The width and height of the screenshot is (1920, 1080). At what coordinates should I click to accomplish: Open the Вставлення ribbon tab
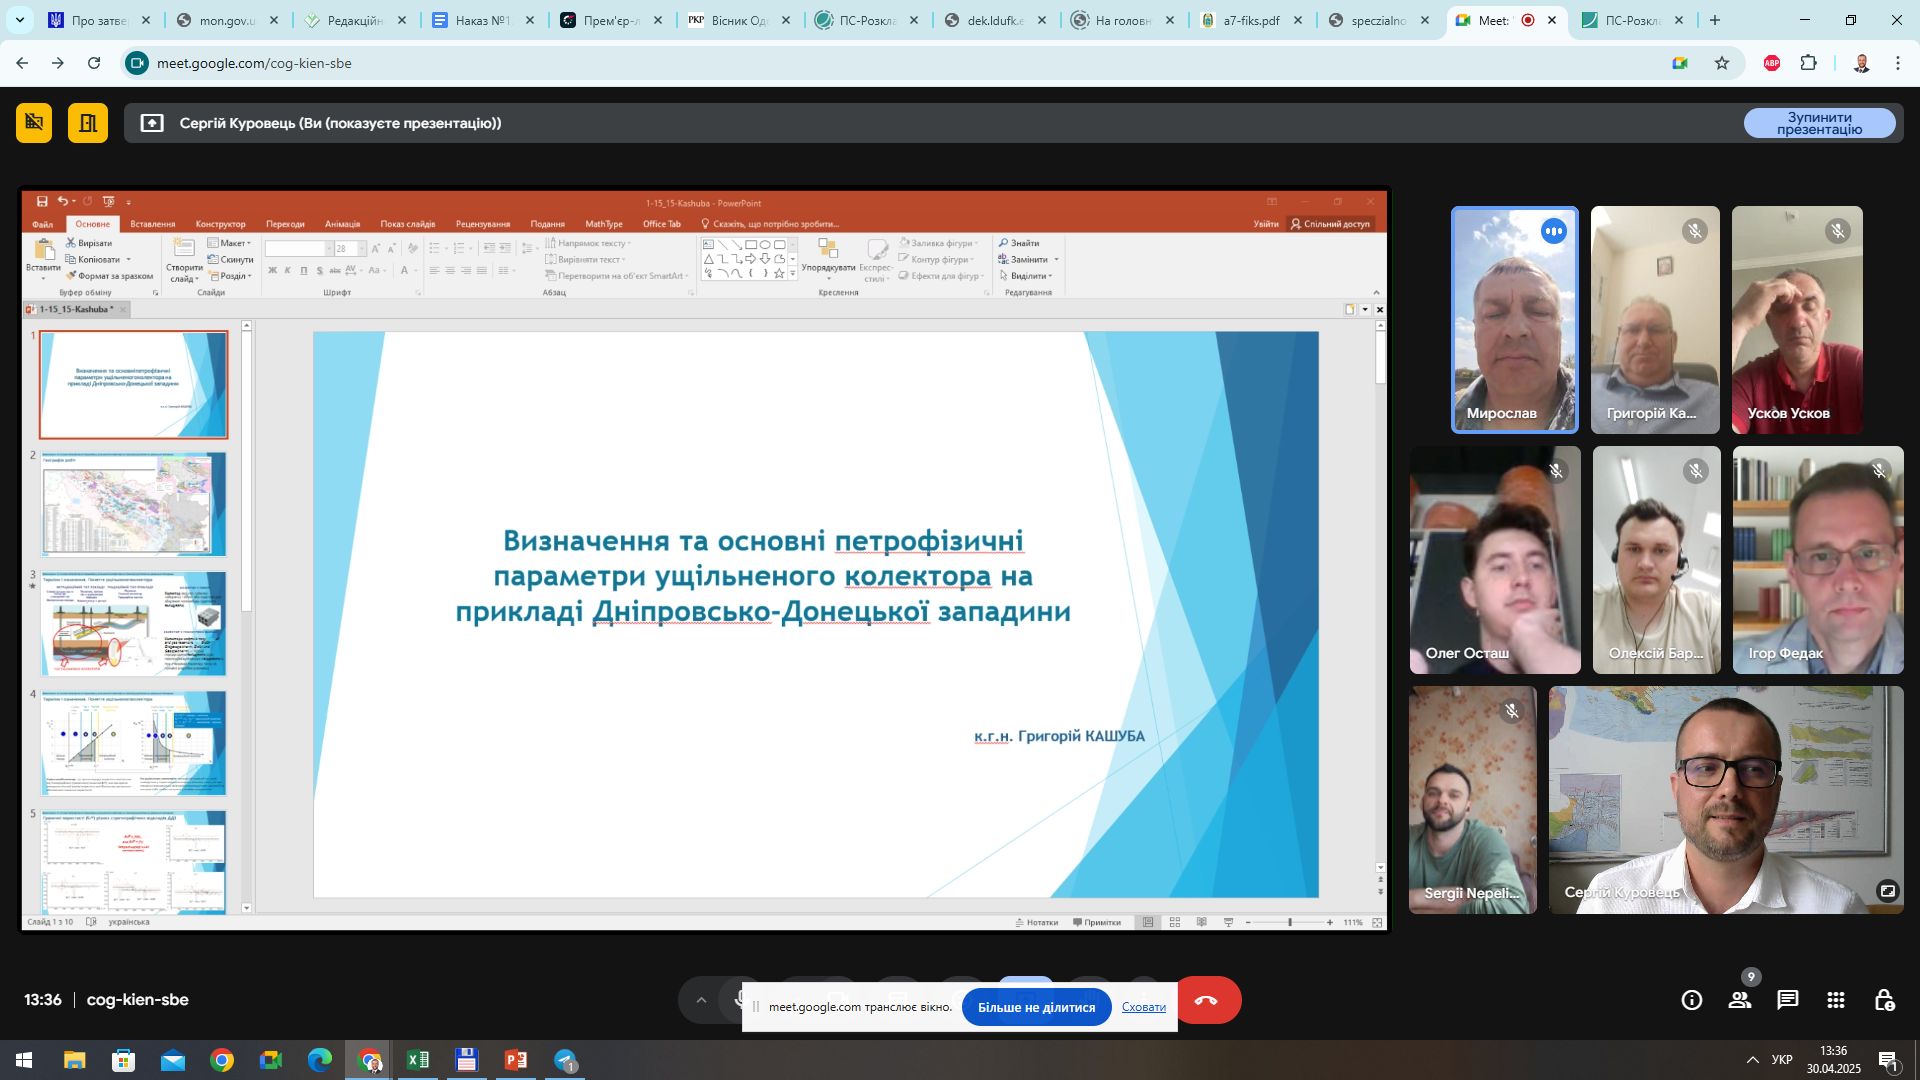tap(152, 224)
